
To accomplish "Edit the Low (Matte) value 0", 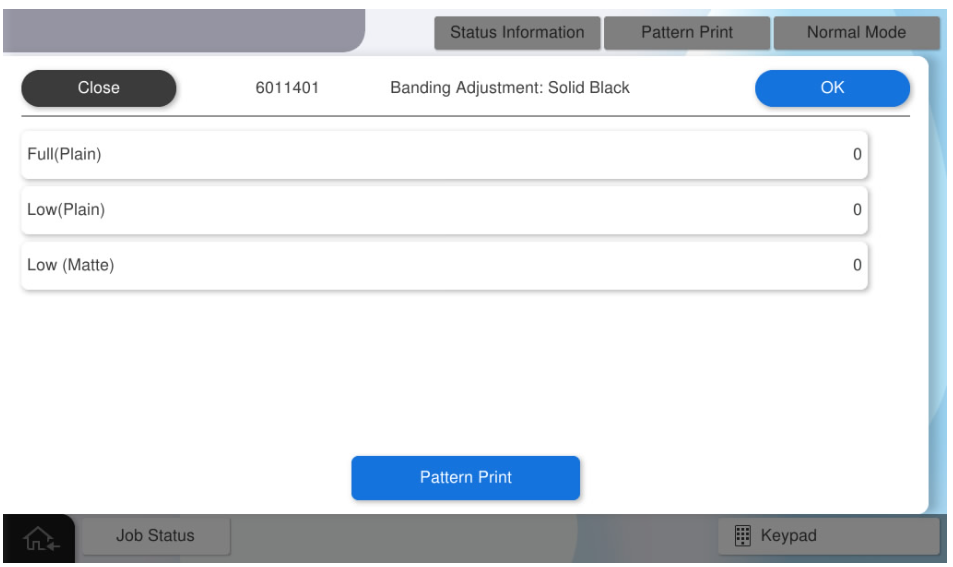I will coord(856,265).
